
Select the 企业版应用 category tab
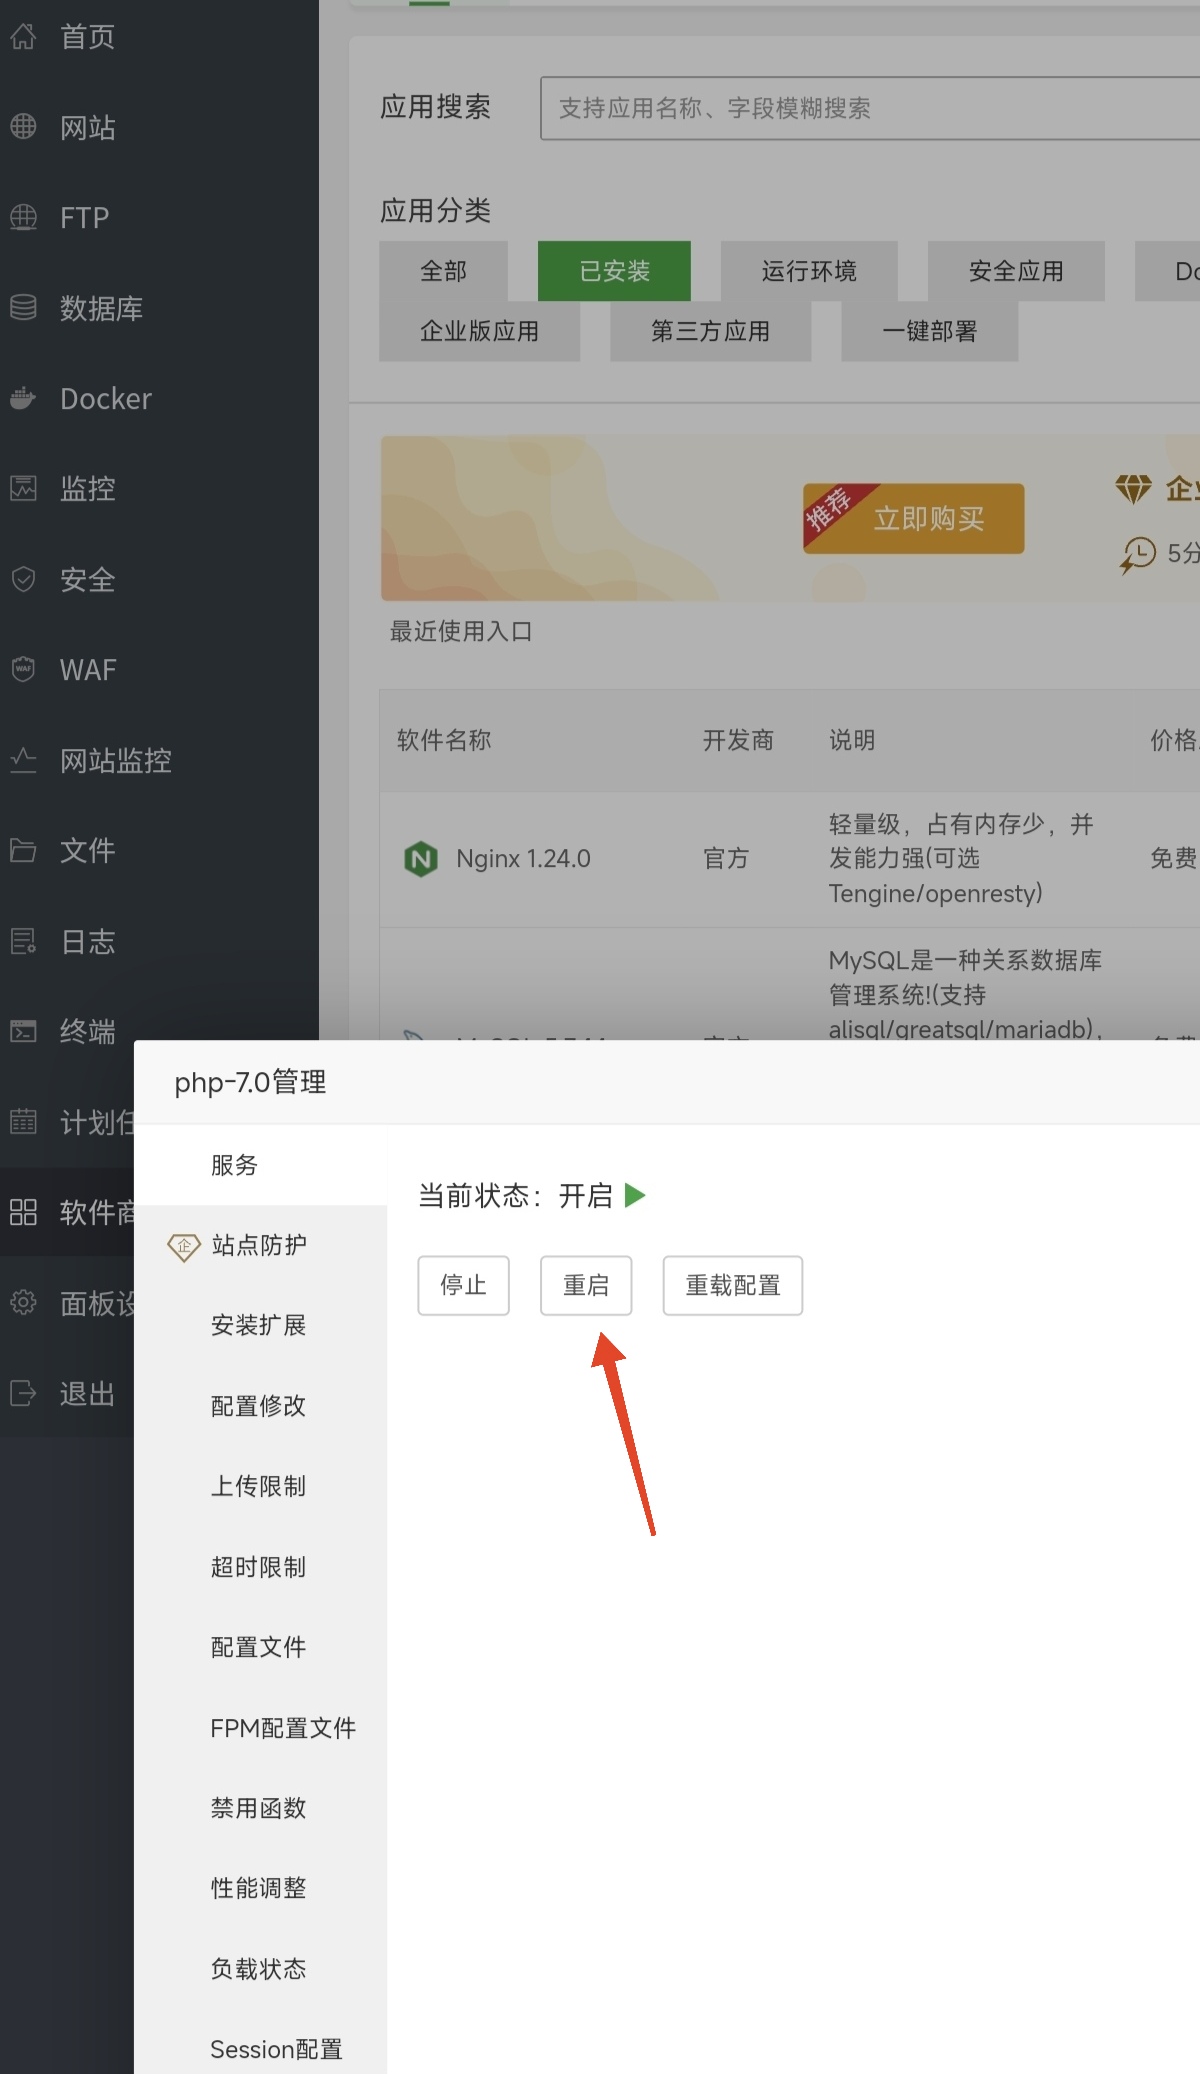pos(479,331)
